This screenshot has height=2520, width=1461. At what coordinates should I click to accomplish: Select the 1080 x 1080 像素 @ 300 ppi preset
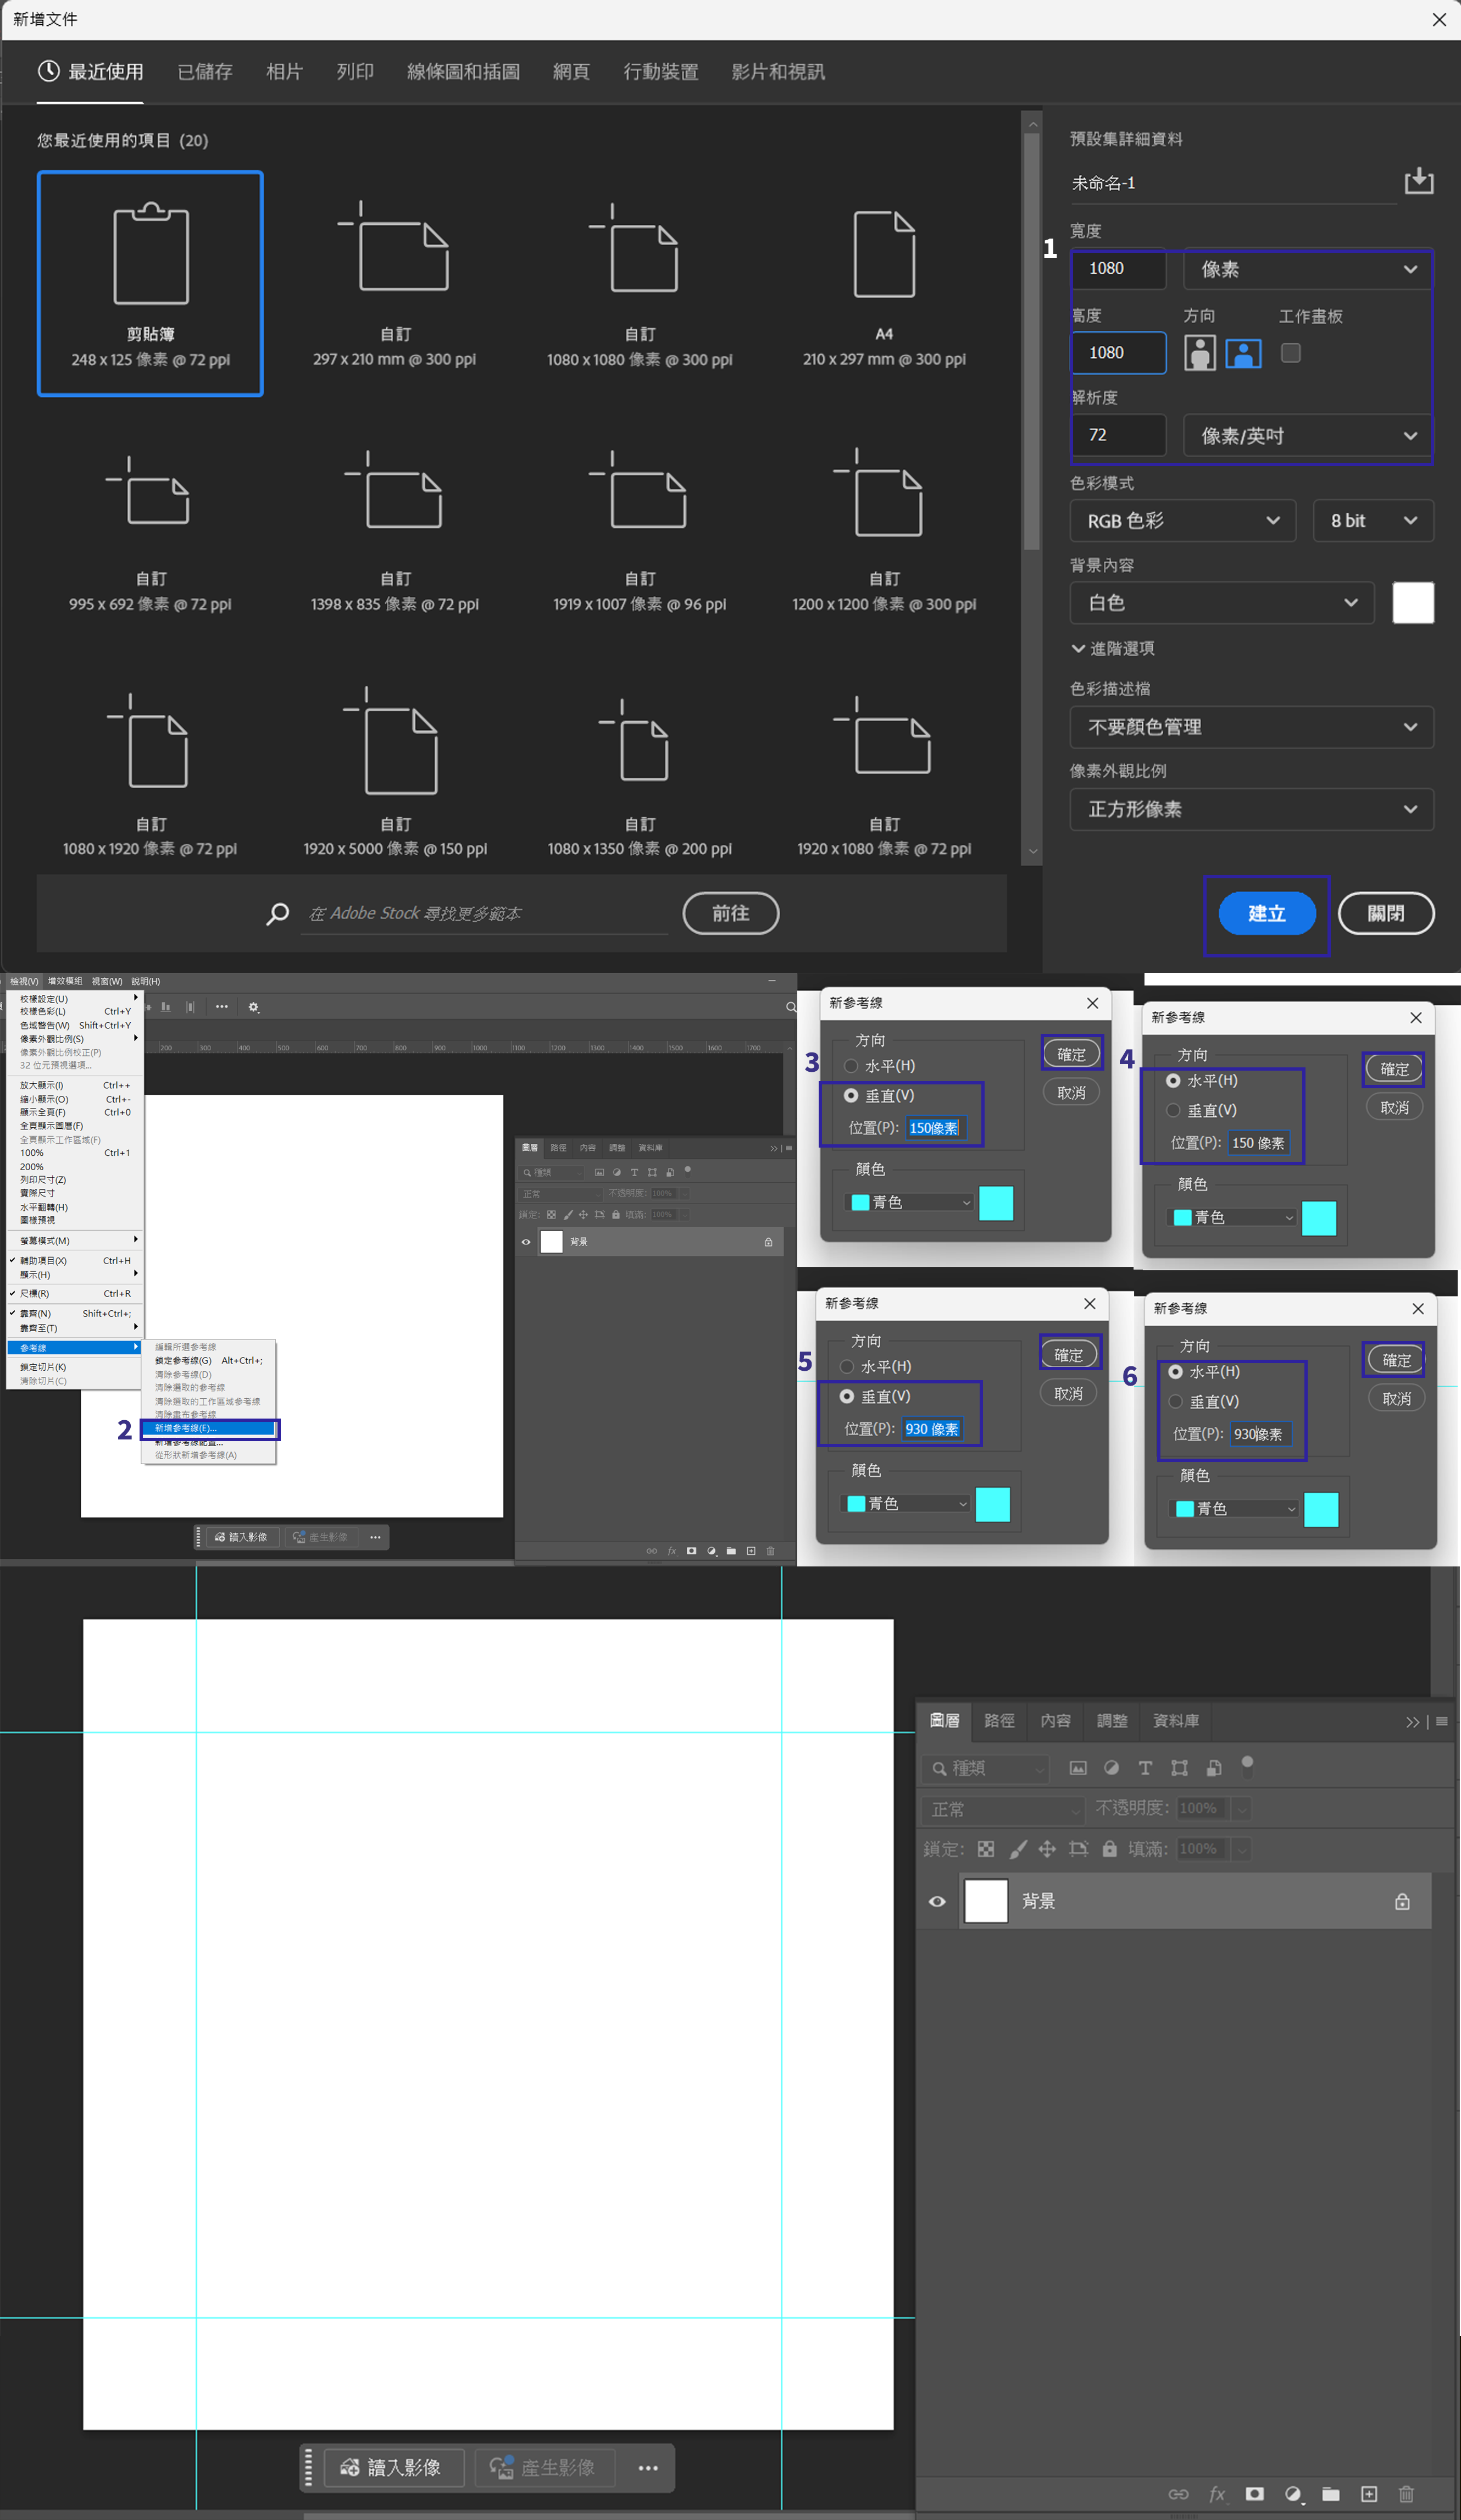pos(640,284)
